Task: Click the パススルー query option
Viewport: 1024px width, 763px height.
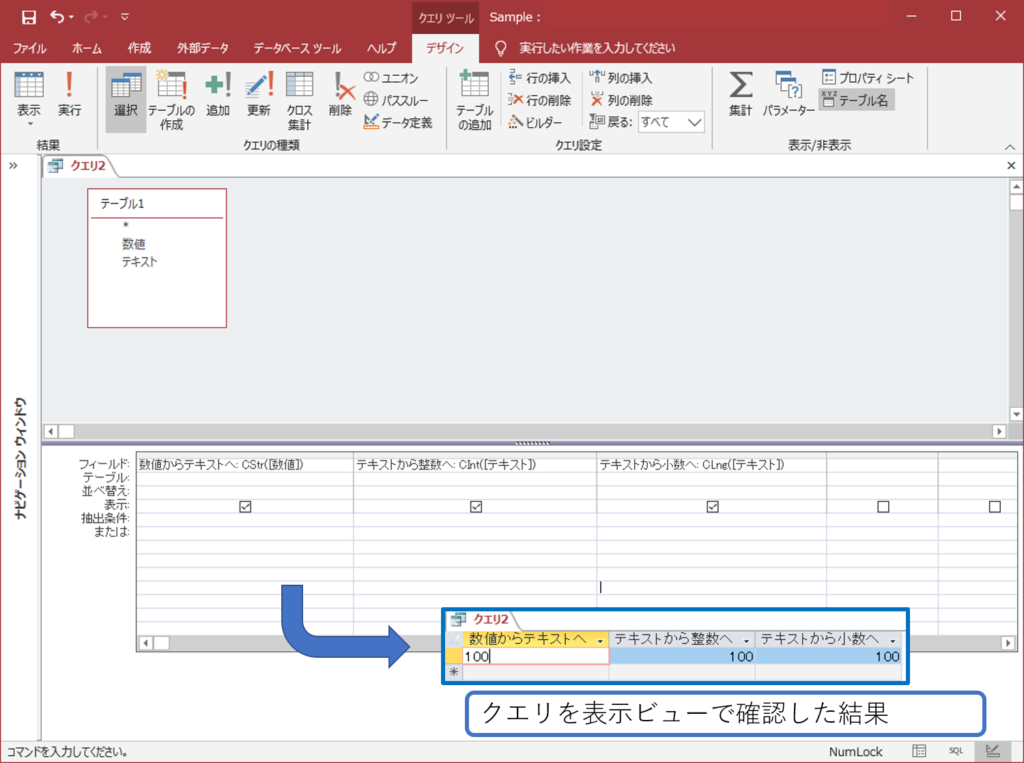Action: [x=396, y=100]
